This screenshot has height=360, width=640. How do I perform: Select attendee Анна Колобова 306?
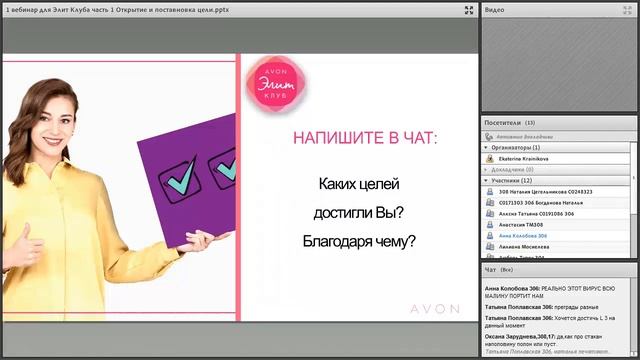(x=556, y=236)
